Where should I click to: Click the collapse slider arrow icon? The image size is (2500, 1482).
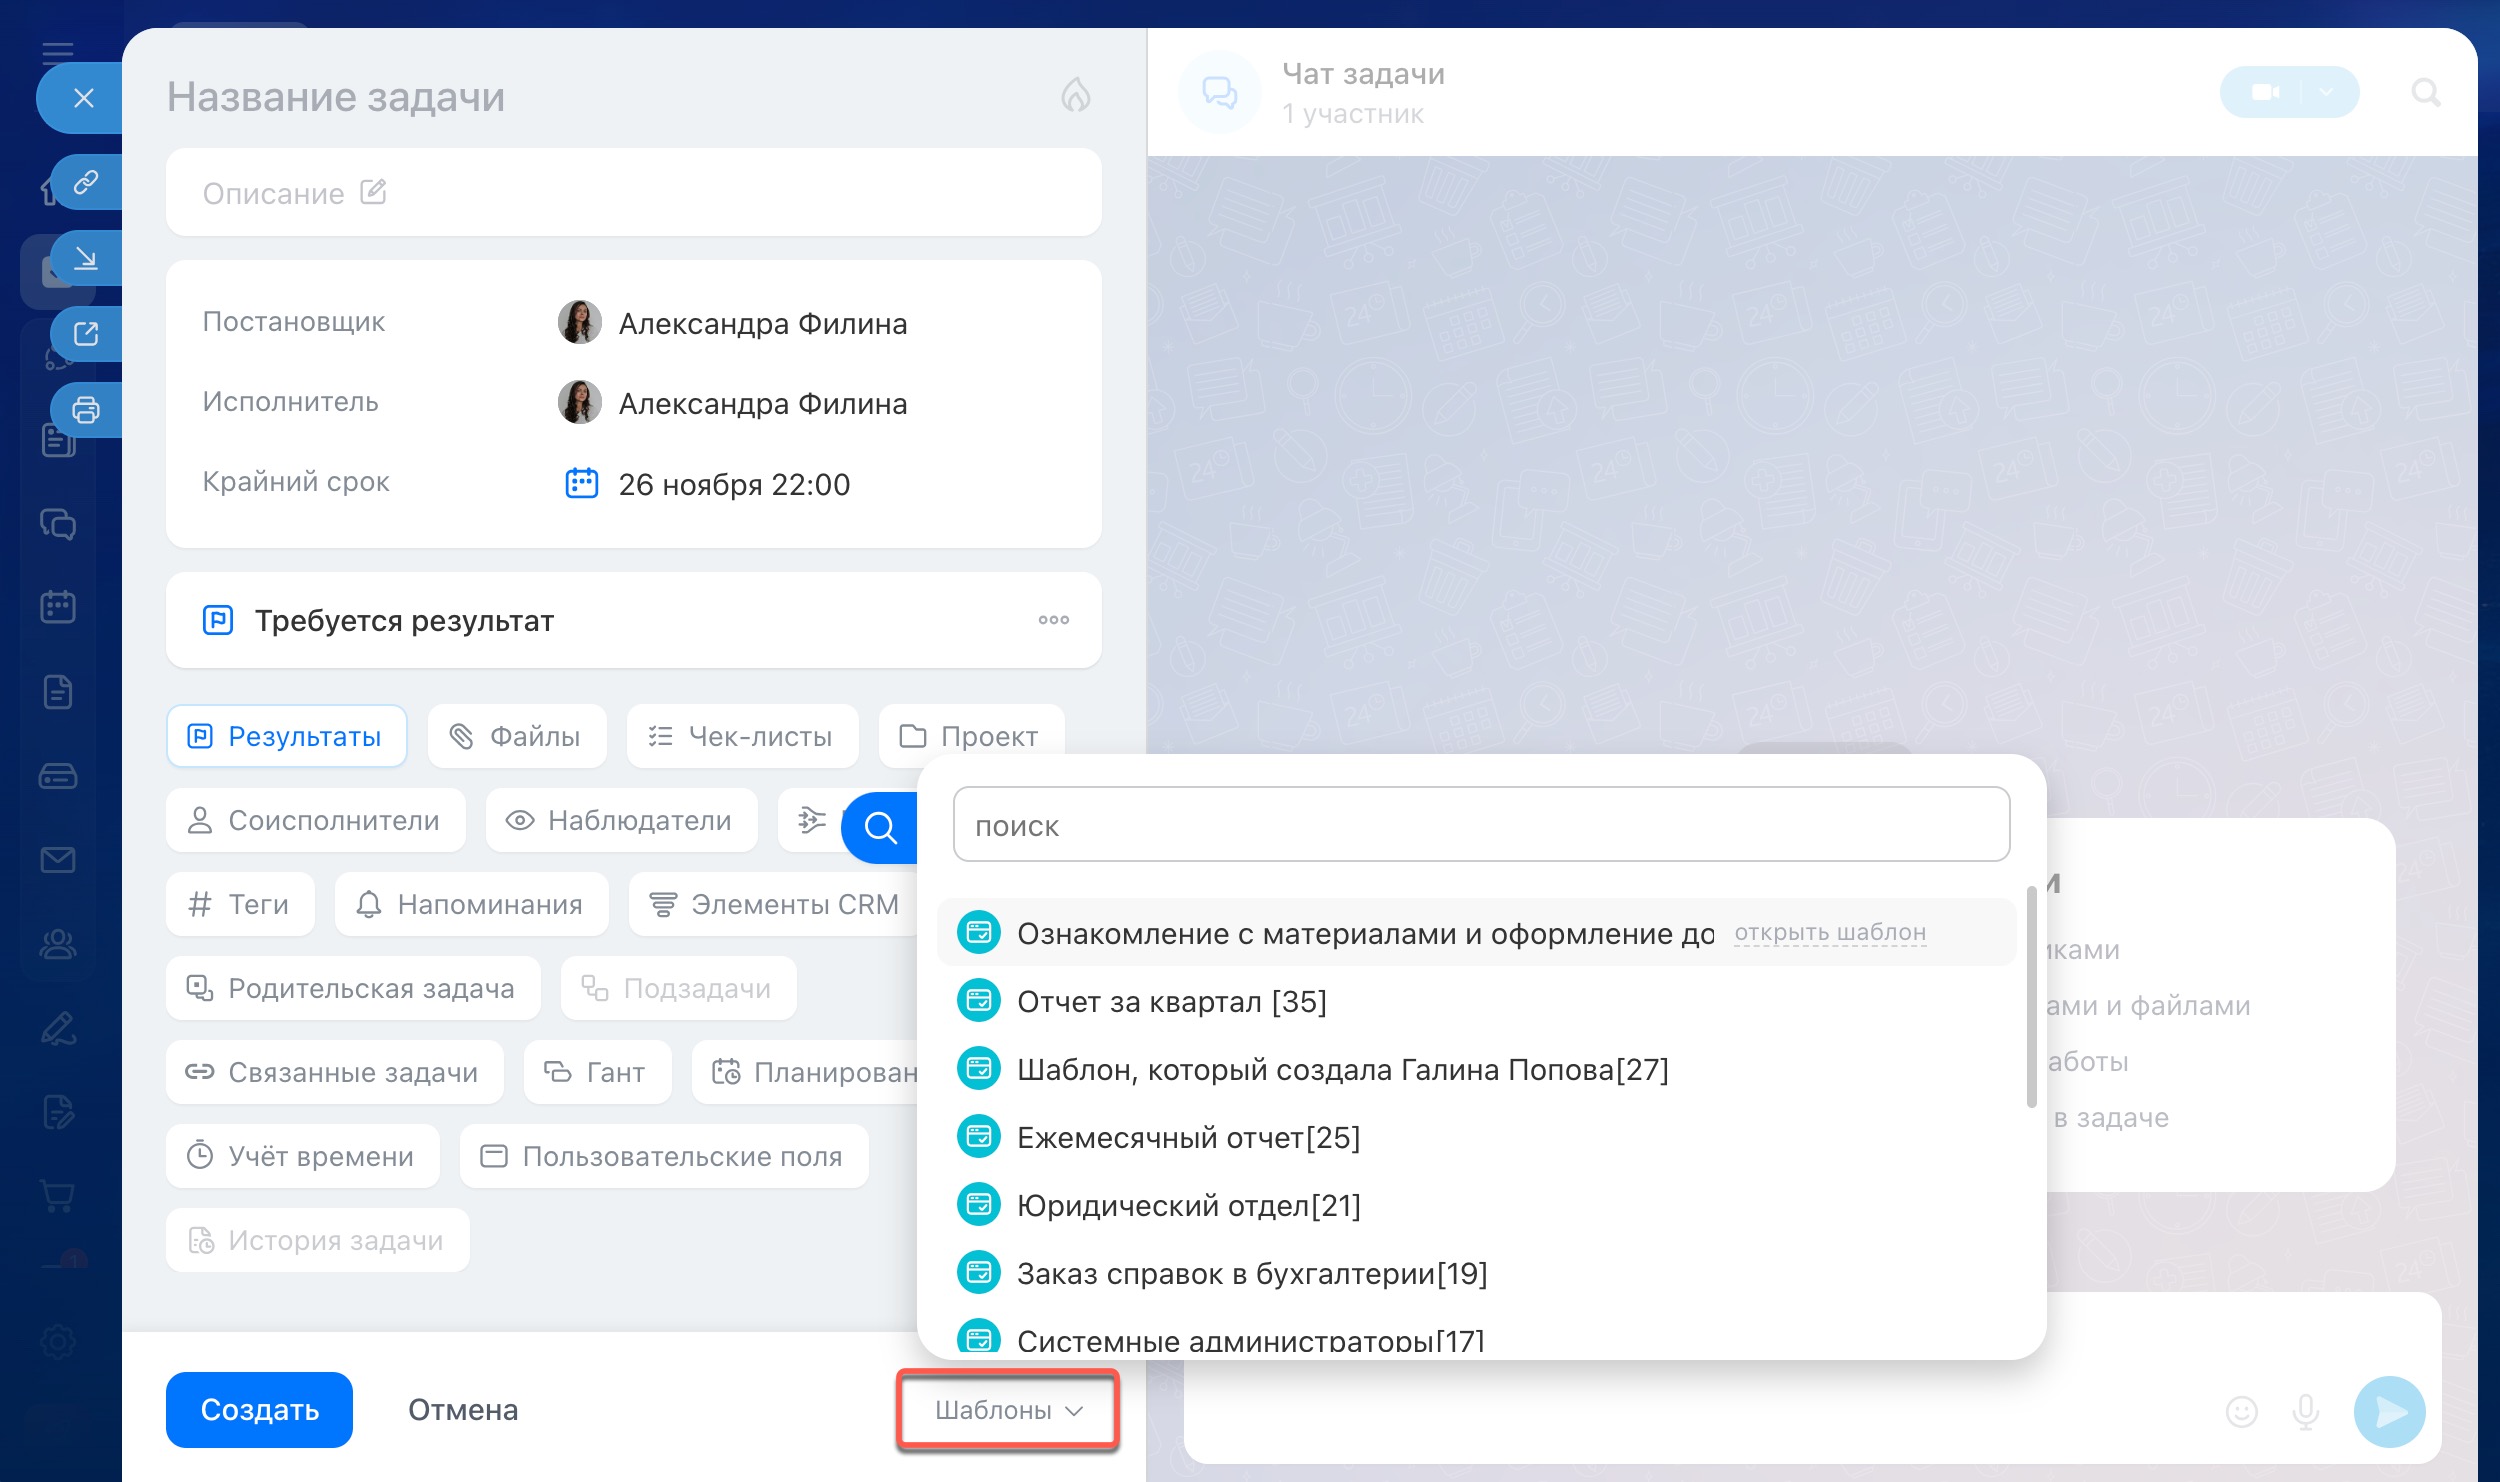86,259
